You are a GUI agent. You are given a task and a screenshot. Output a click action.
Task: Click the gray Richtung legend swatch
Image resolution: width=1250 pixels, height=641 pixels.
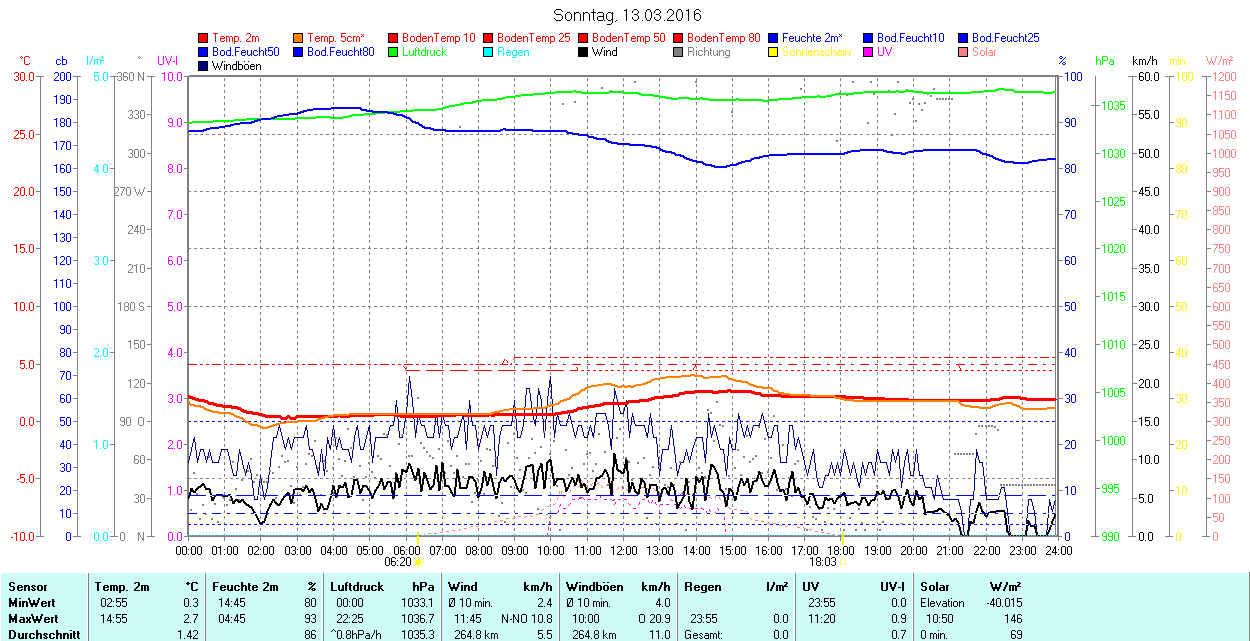679,52
